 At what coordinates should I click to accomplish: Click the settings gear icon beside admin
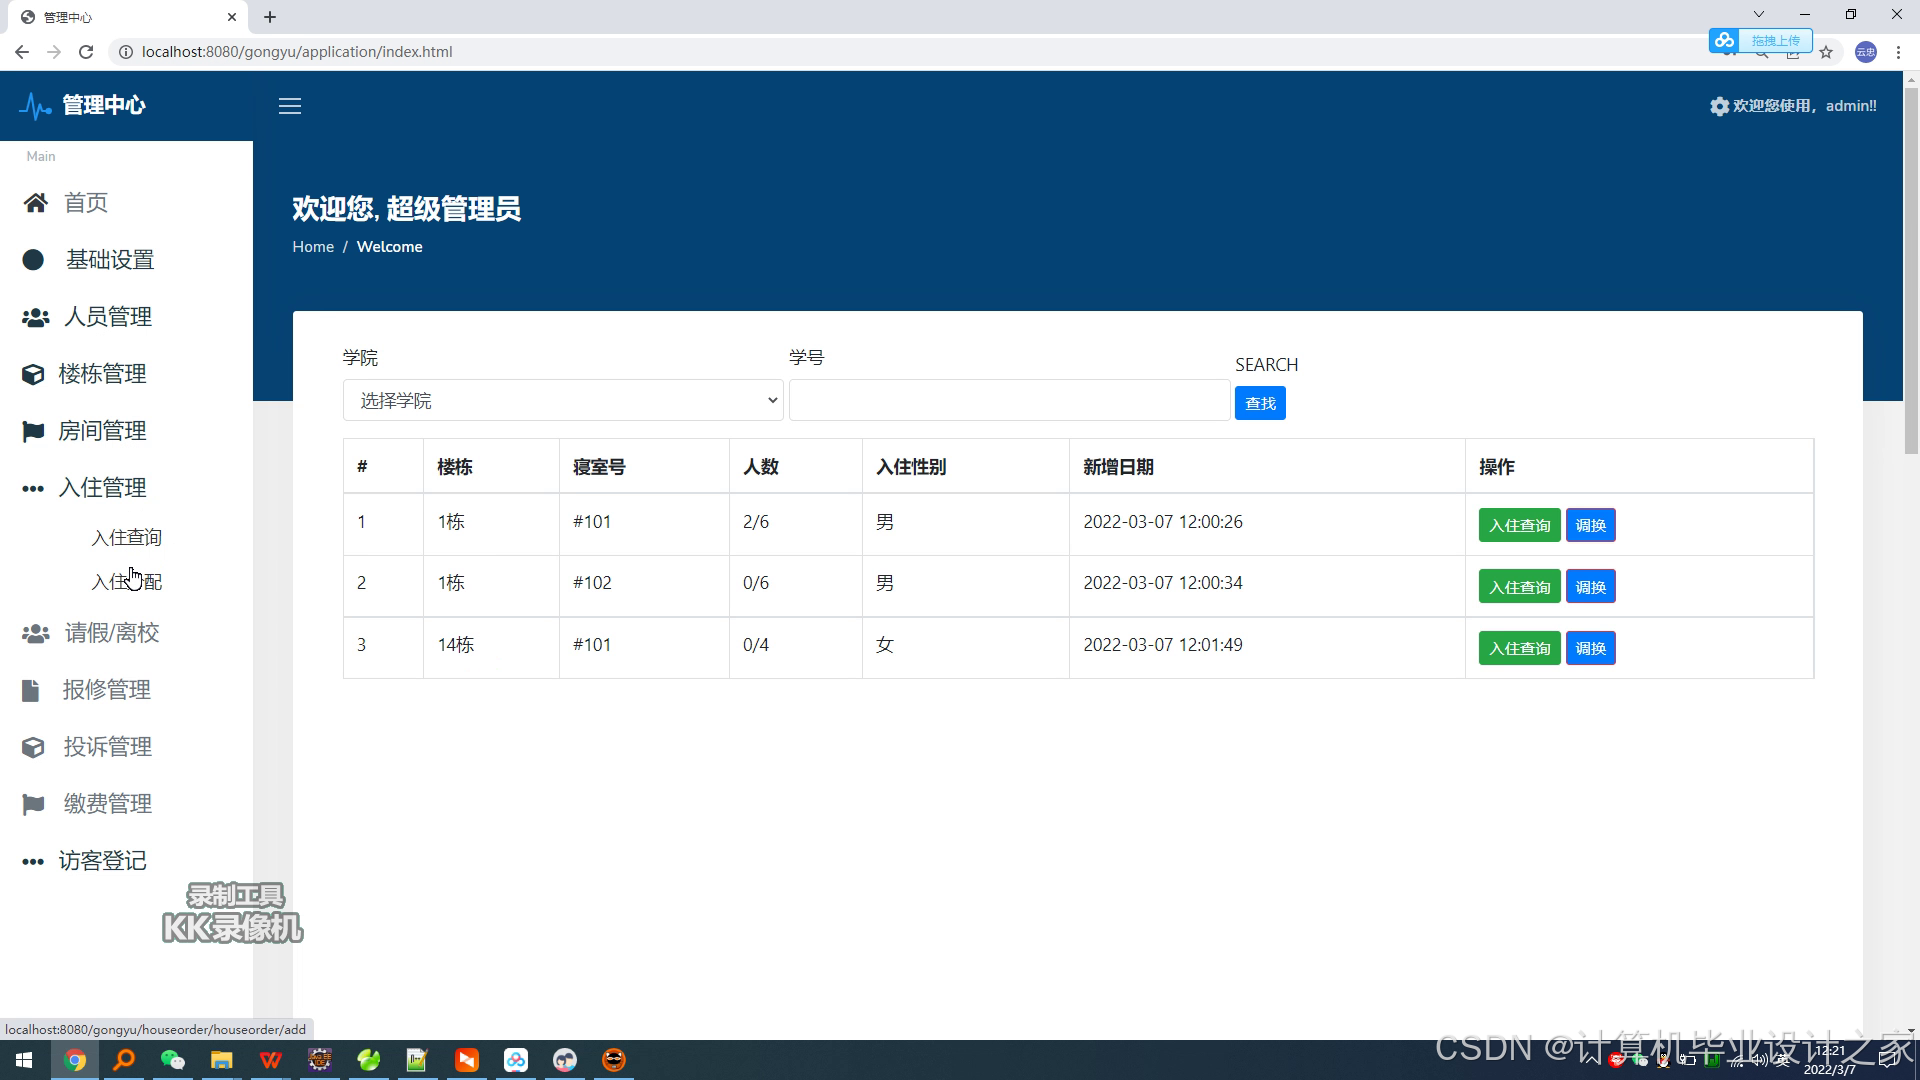pos(1719,106)
